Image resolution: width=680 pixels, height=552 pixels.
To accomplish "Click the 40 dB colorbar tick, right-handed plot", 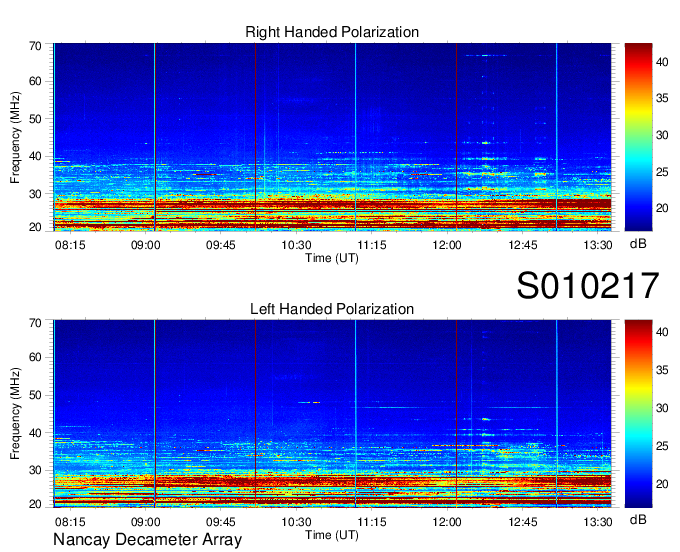I will [662, 62].
